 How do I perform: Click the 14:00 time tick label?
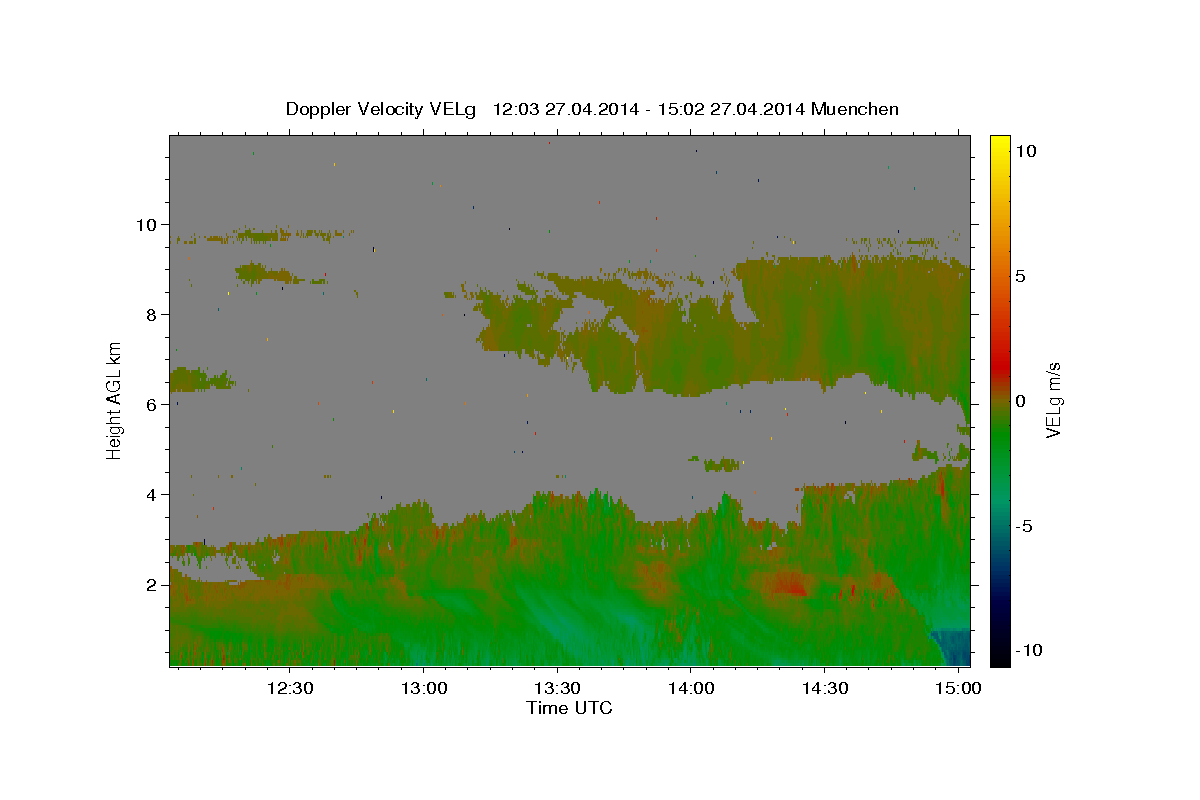691,689
